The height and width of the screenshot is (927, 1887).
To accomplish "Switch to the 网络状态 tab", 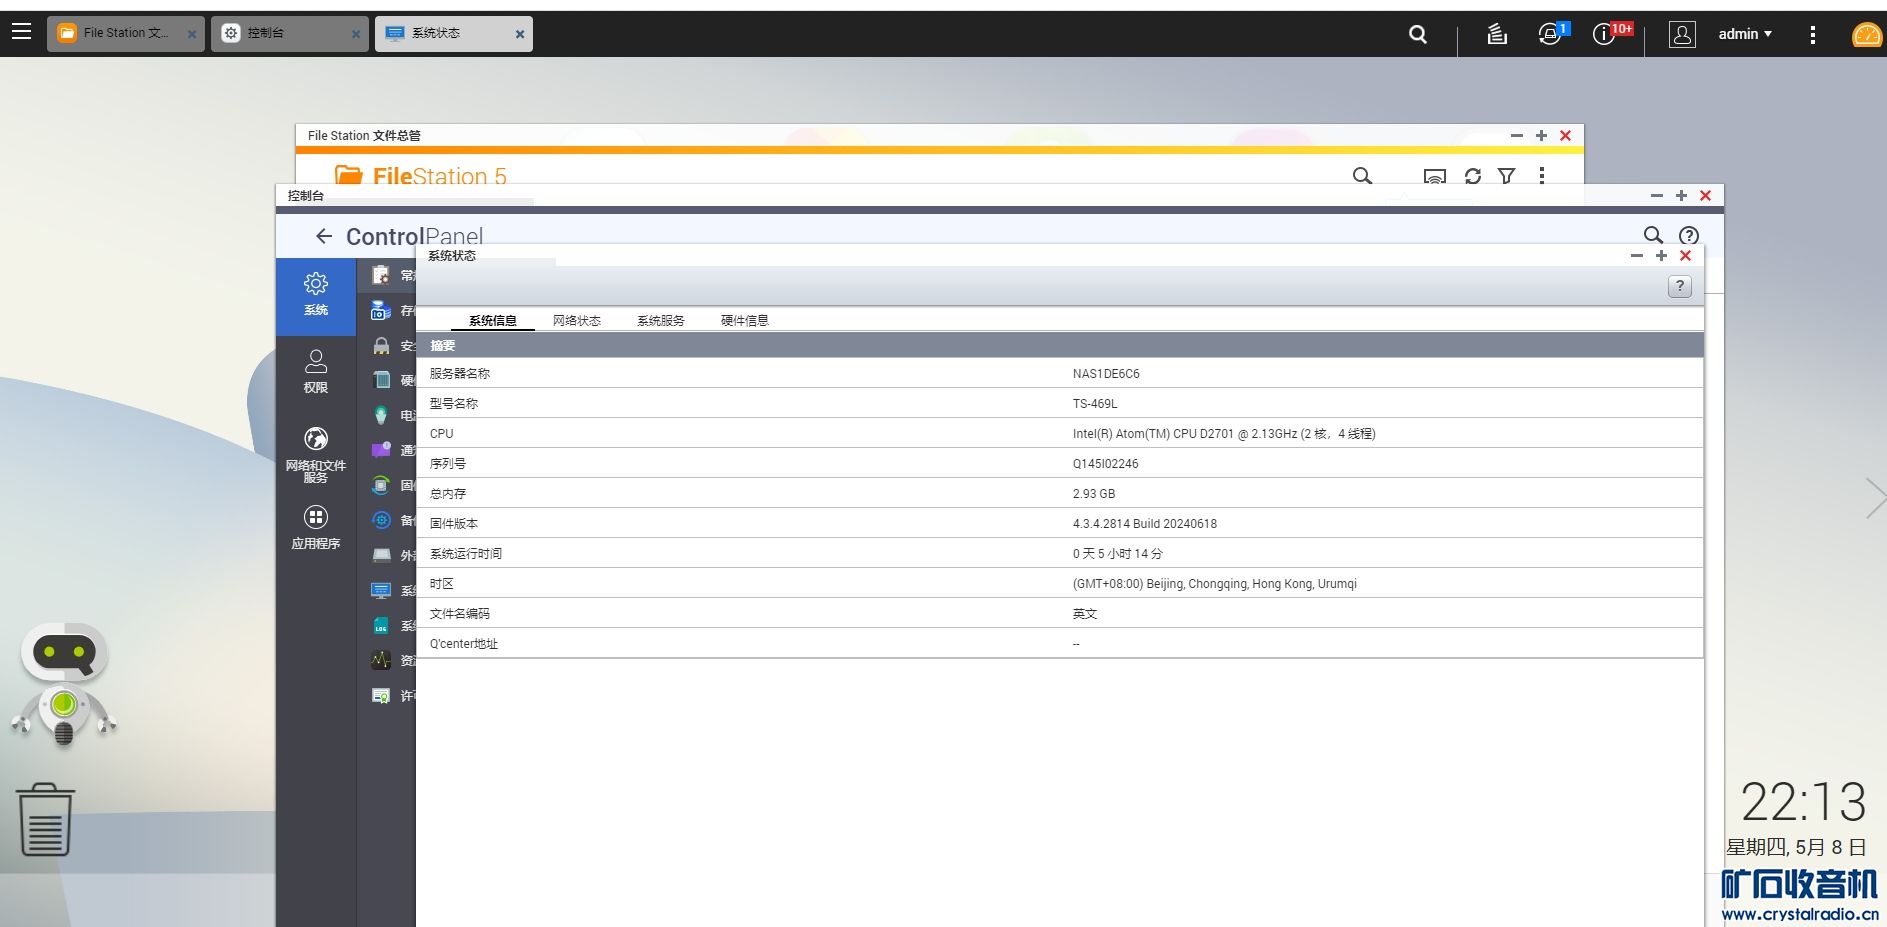I will pyautogui.click(x=576, y=321).
